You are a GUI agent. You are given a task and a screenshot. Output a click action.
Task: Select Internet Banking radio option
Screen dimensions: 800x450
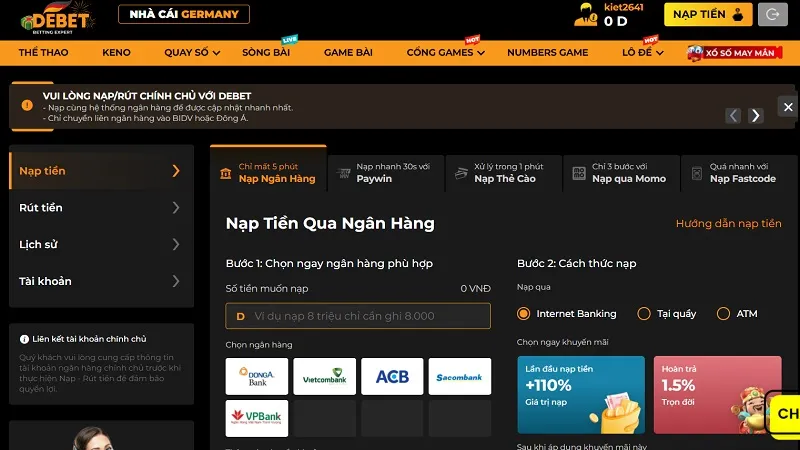coord(523,314)
